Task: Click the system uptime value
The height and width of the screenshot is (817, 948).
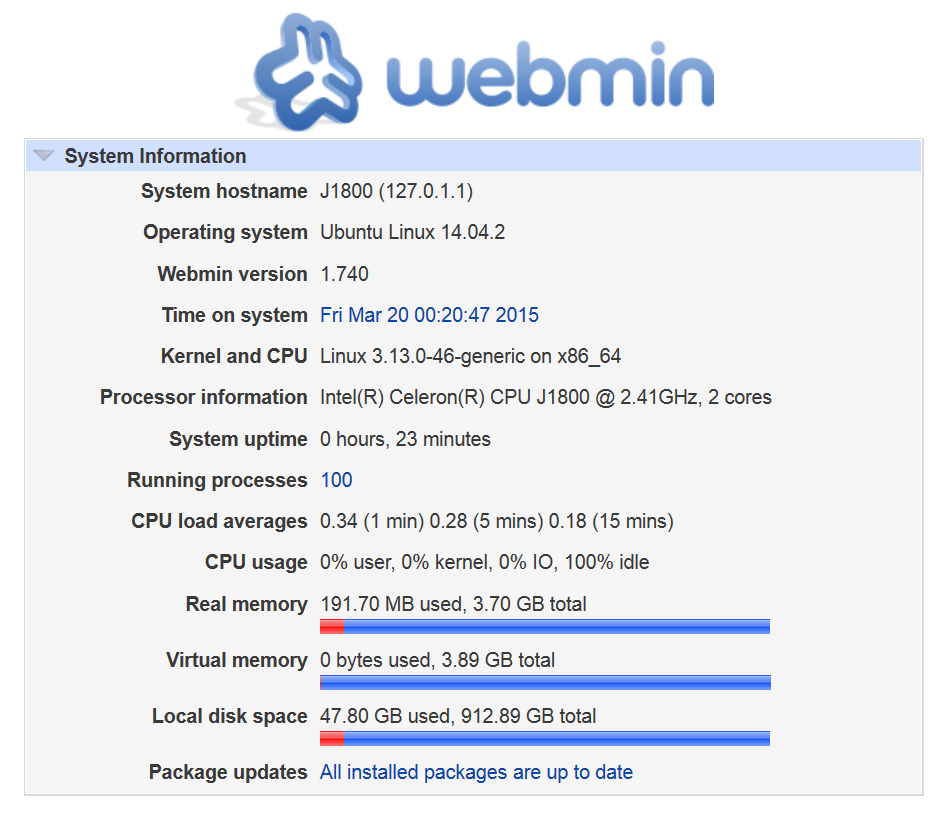Action: (405, 439)
